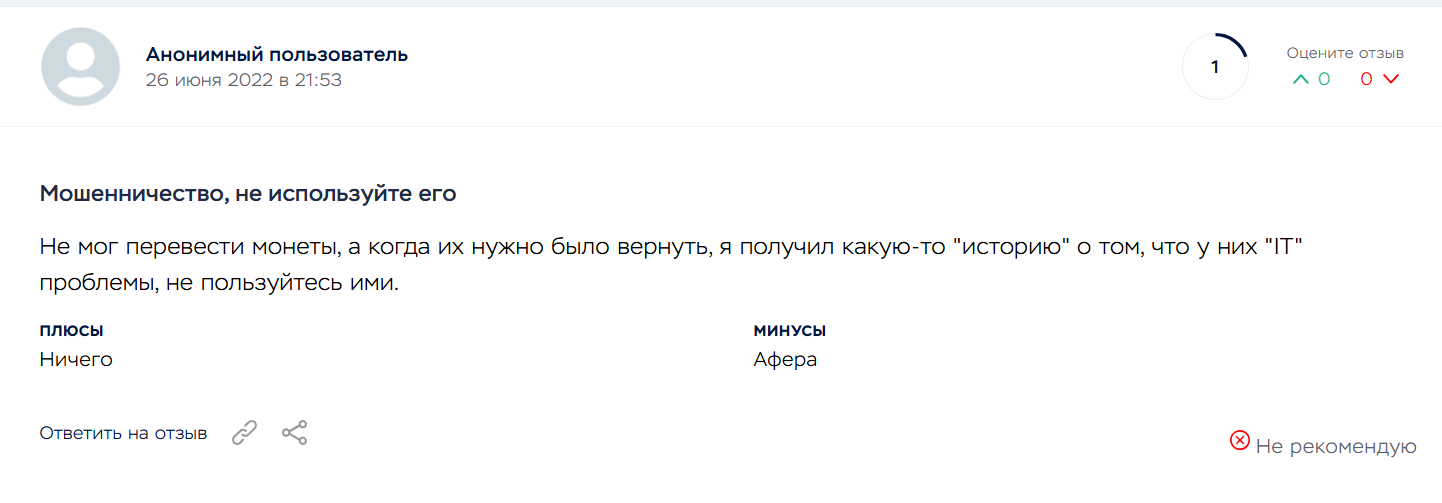The image size is (1442, 503).
Task: Click the red downvote count number
Action: point(1366,80)
